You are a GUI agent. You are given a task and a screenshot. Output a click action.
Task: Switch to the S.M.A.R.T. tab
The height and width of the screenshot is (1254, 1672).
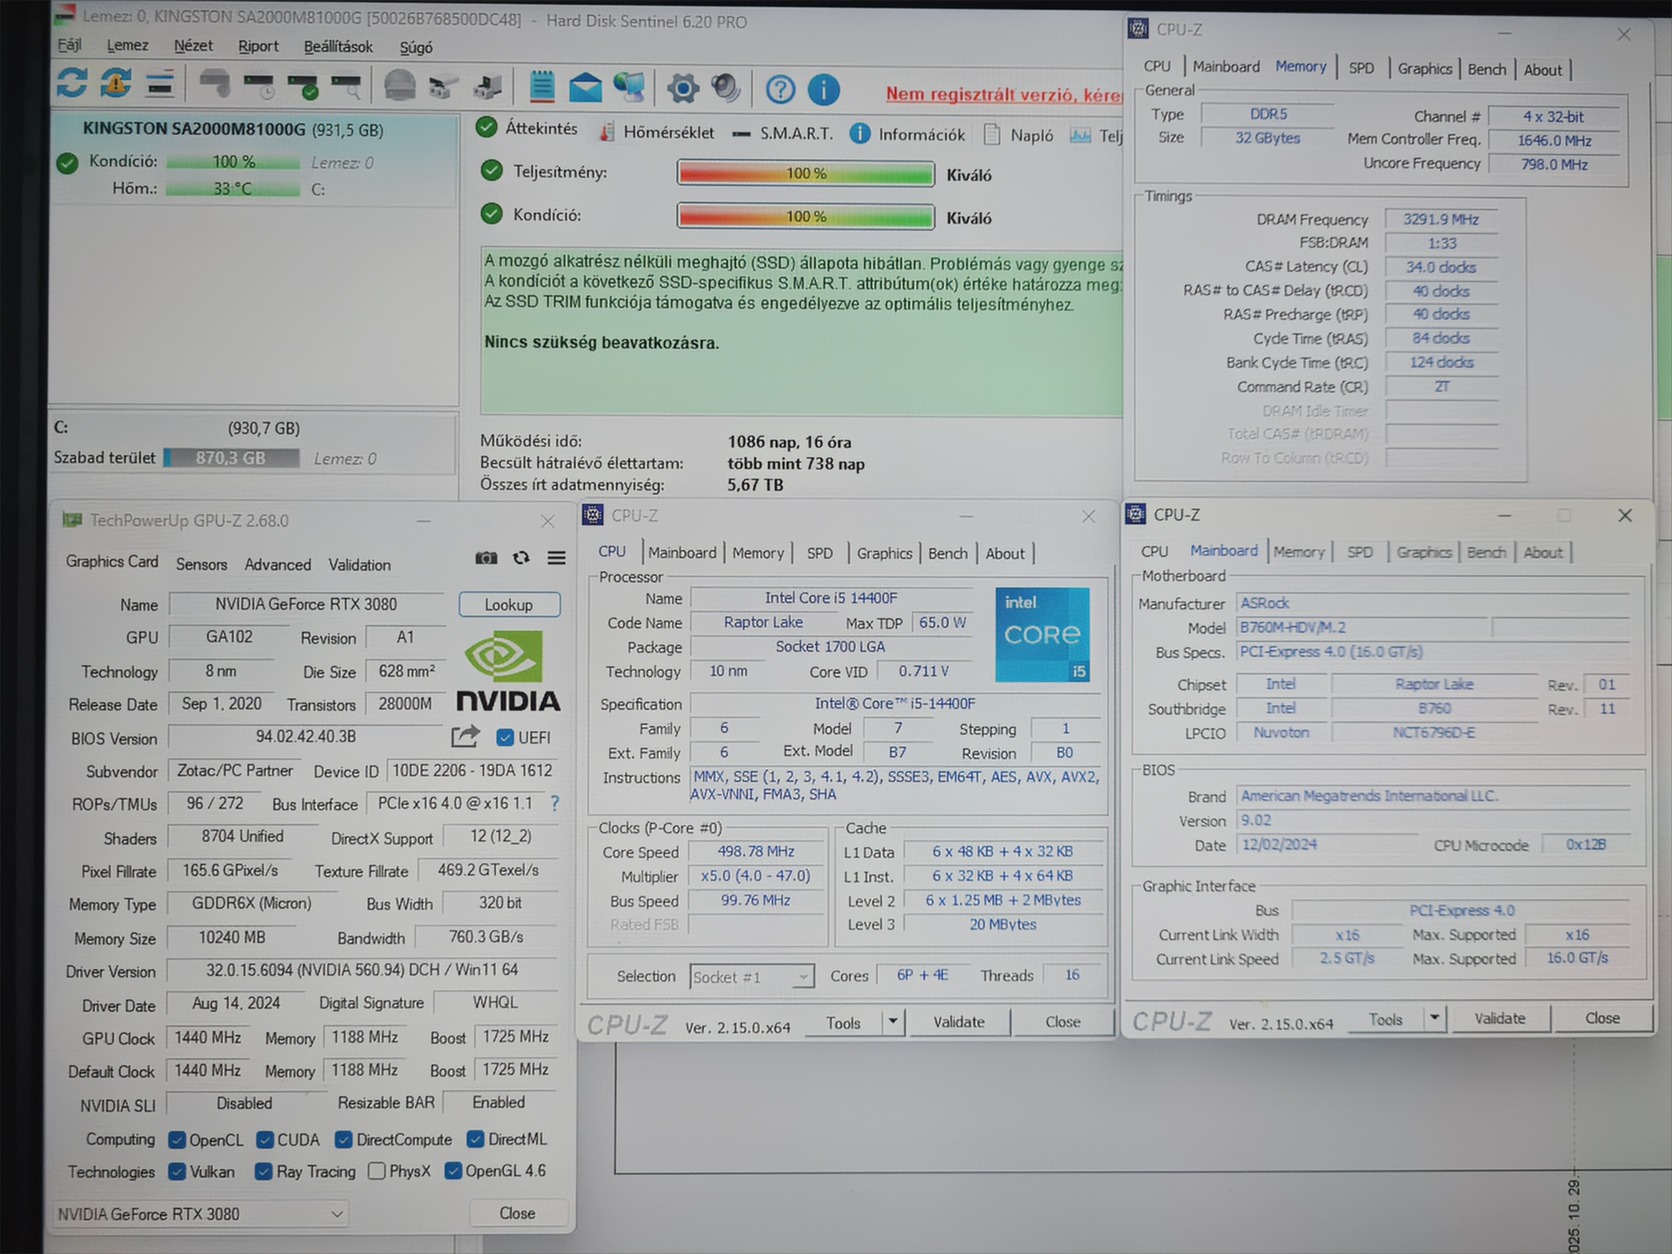(782, 132)
